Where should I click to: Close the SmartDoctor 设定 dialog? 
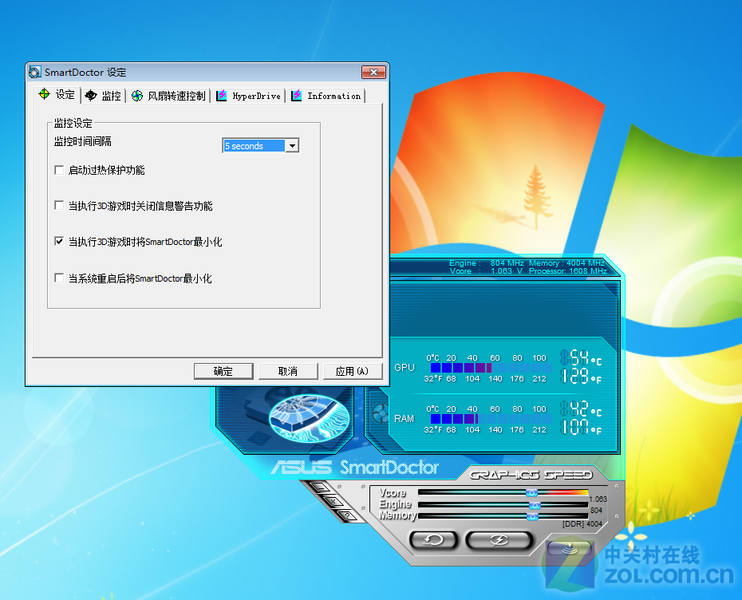(x=373, y=72)
